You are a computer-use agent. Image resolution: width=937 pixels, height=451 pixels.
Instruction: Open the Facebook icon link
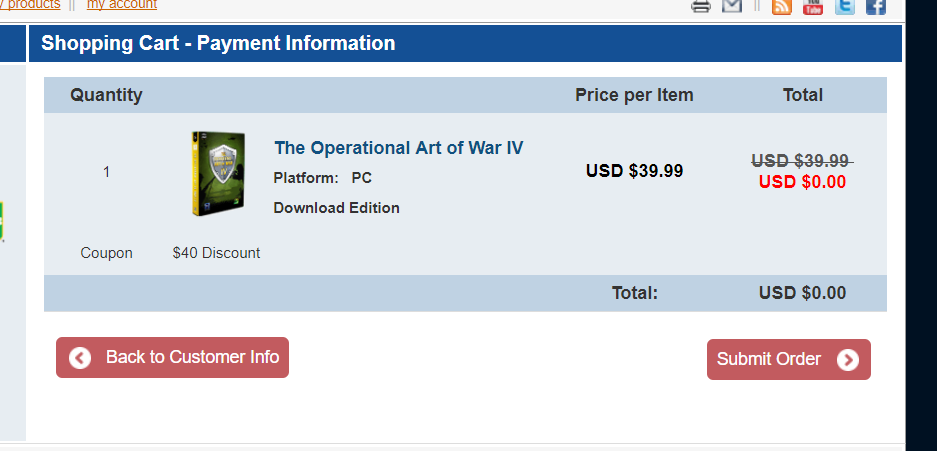pyautogui.click(x=876, y=6)
